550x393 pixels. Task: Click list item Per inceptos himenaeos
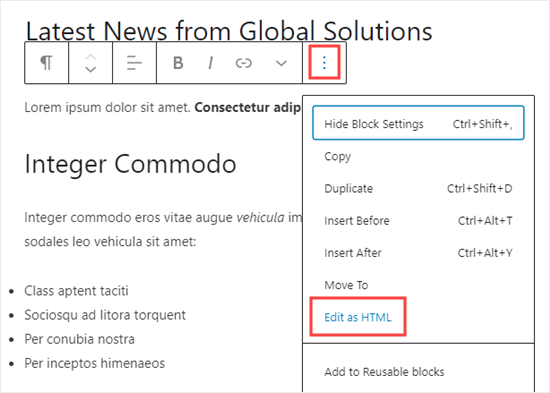(x=94, y=364)
